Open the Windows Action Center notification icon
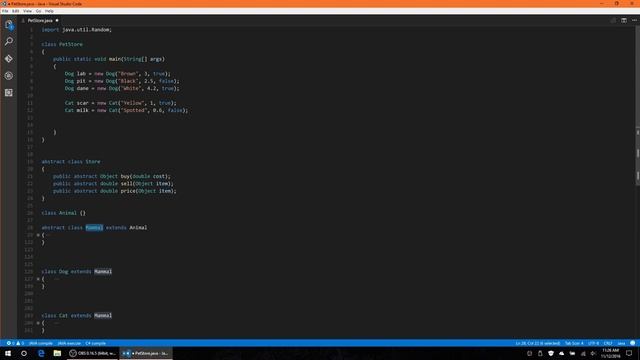The image size is (640, 360). tap(629, 353)
